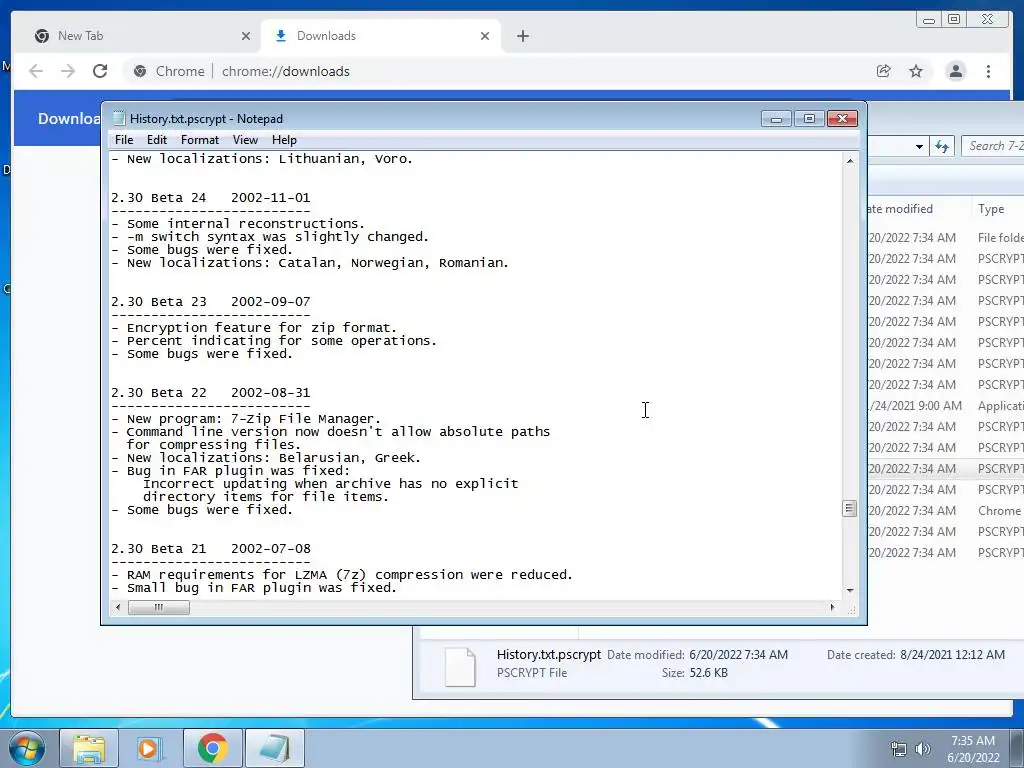The height and width of the screenshot is (768, 1024).
Task: Click the 'New program: 7-Zip File Manager' line
Action: [x=246, y=419]
